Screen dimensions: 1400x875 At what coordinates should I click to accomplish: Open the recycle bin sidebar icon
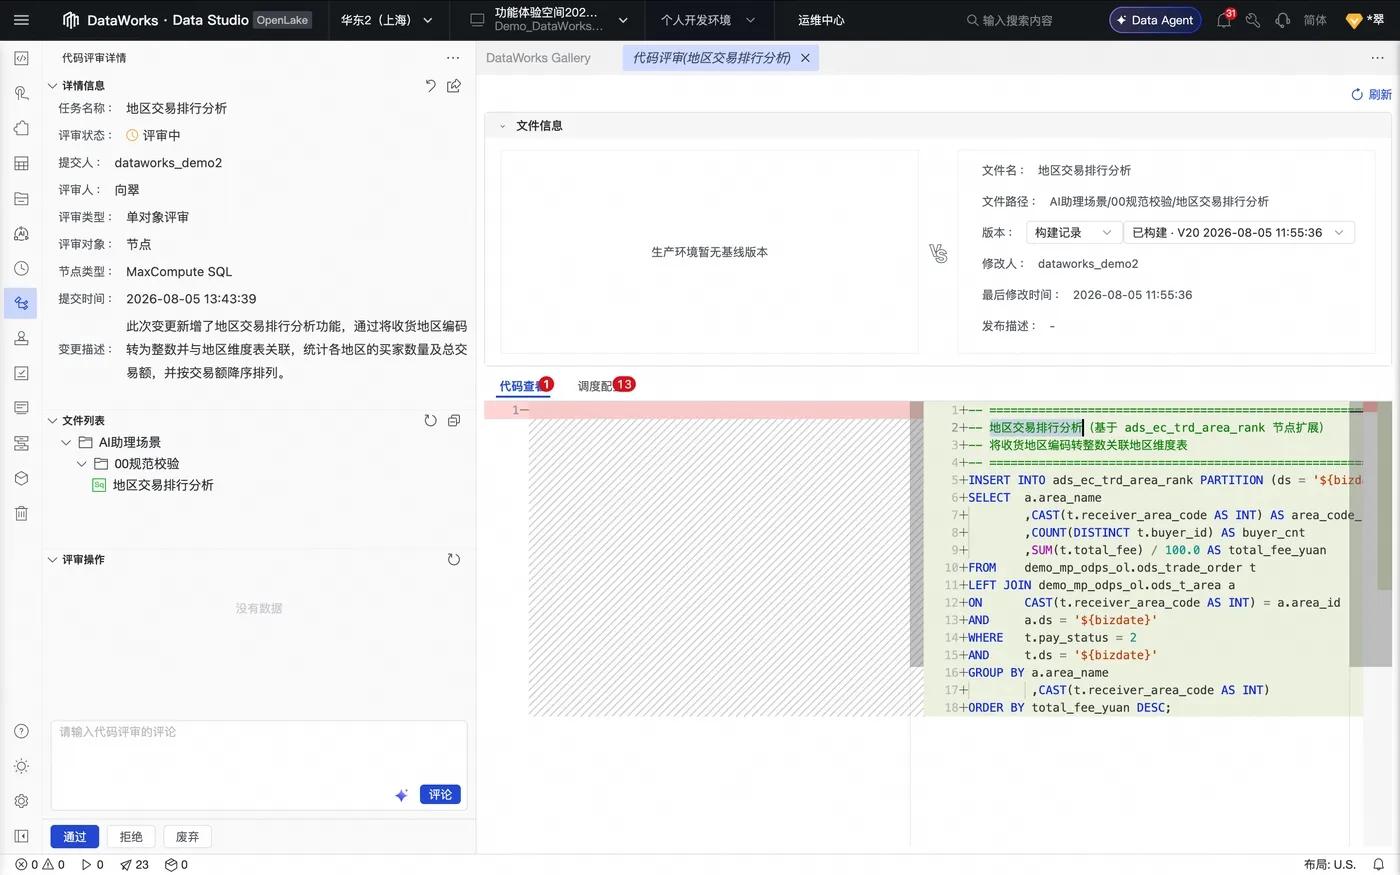point(21,513)
